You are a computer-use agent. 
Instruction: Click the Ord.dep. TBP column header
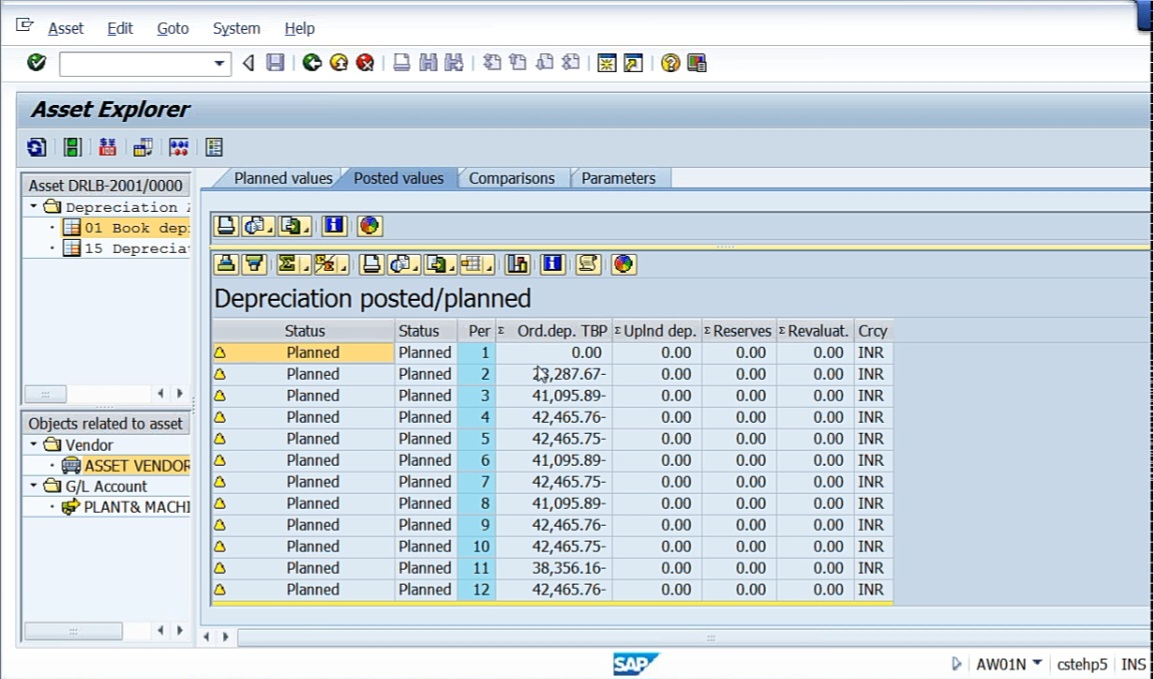[554, 331]
